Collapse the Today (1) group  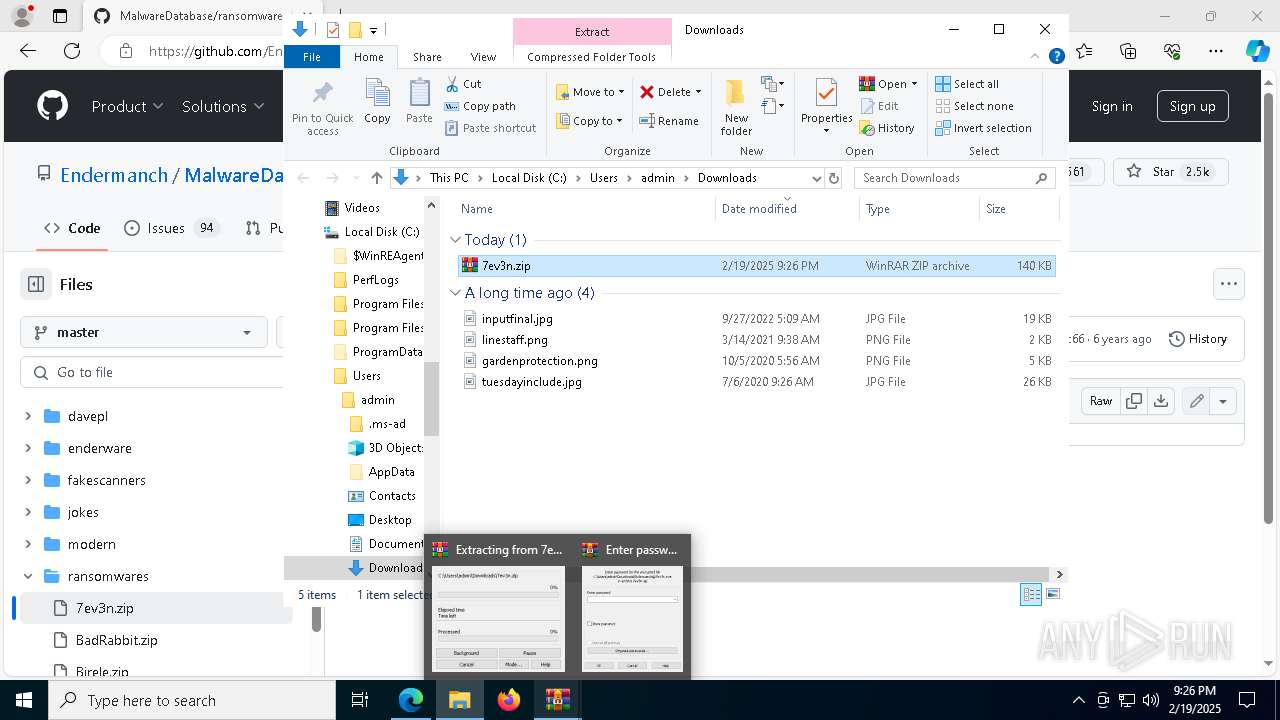456,240
